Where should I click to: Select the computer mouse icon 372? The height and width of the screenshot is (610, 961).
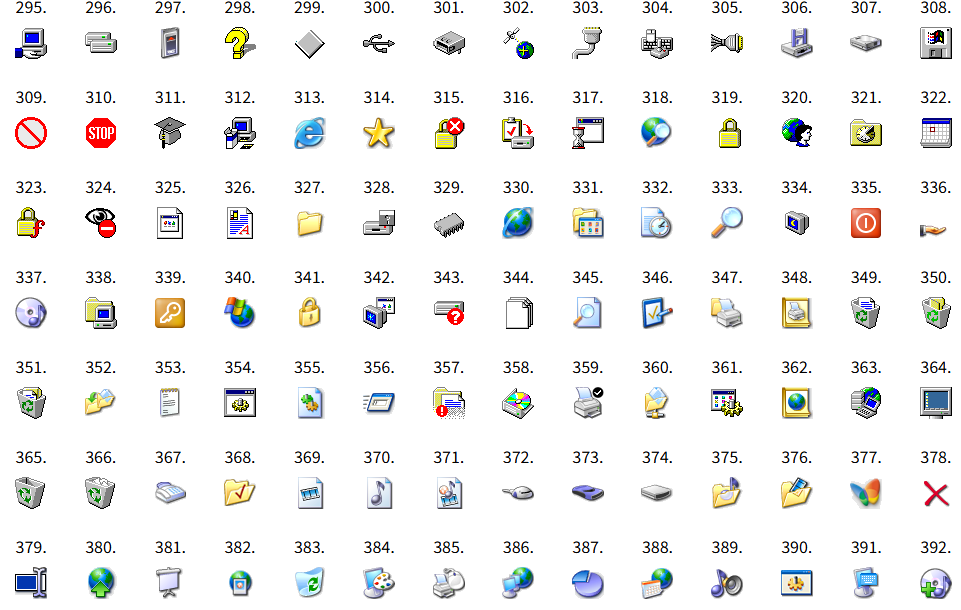click(518, 492)
